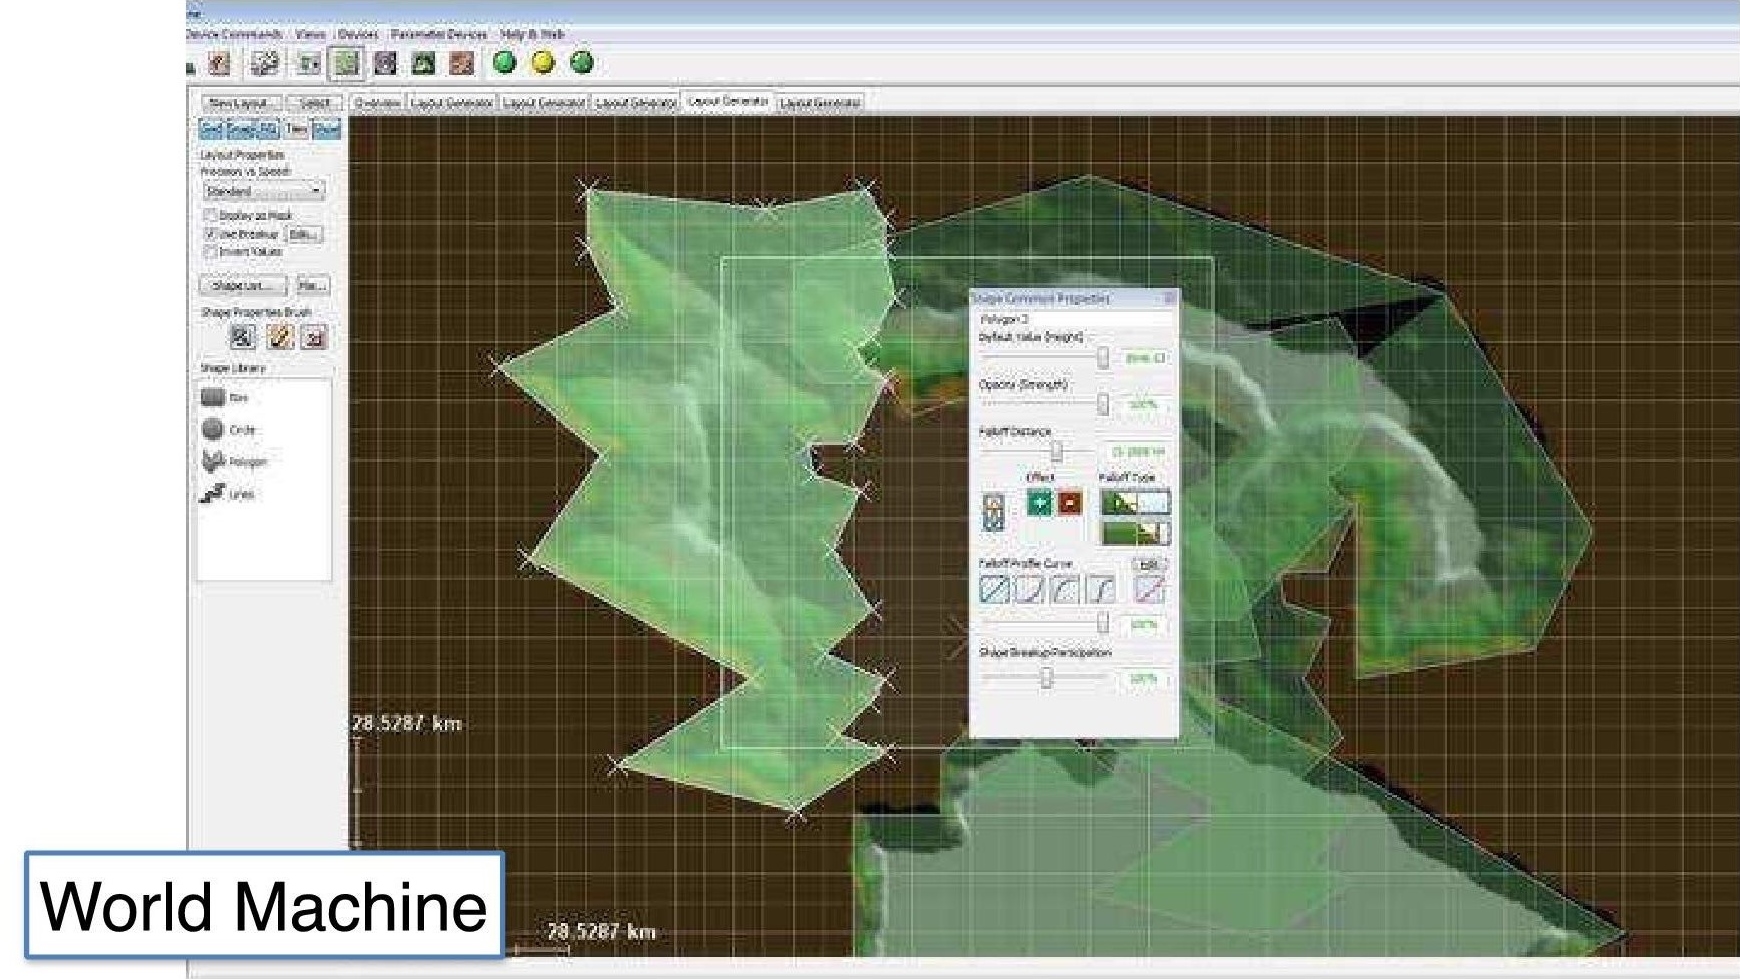The image size is (1740, 979).
Task: Select the Polygon shape in Shape Library
Action: pos(234,461)
